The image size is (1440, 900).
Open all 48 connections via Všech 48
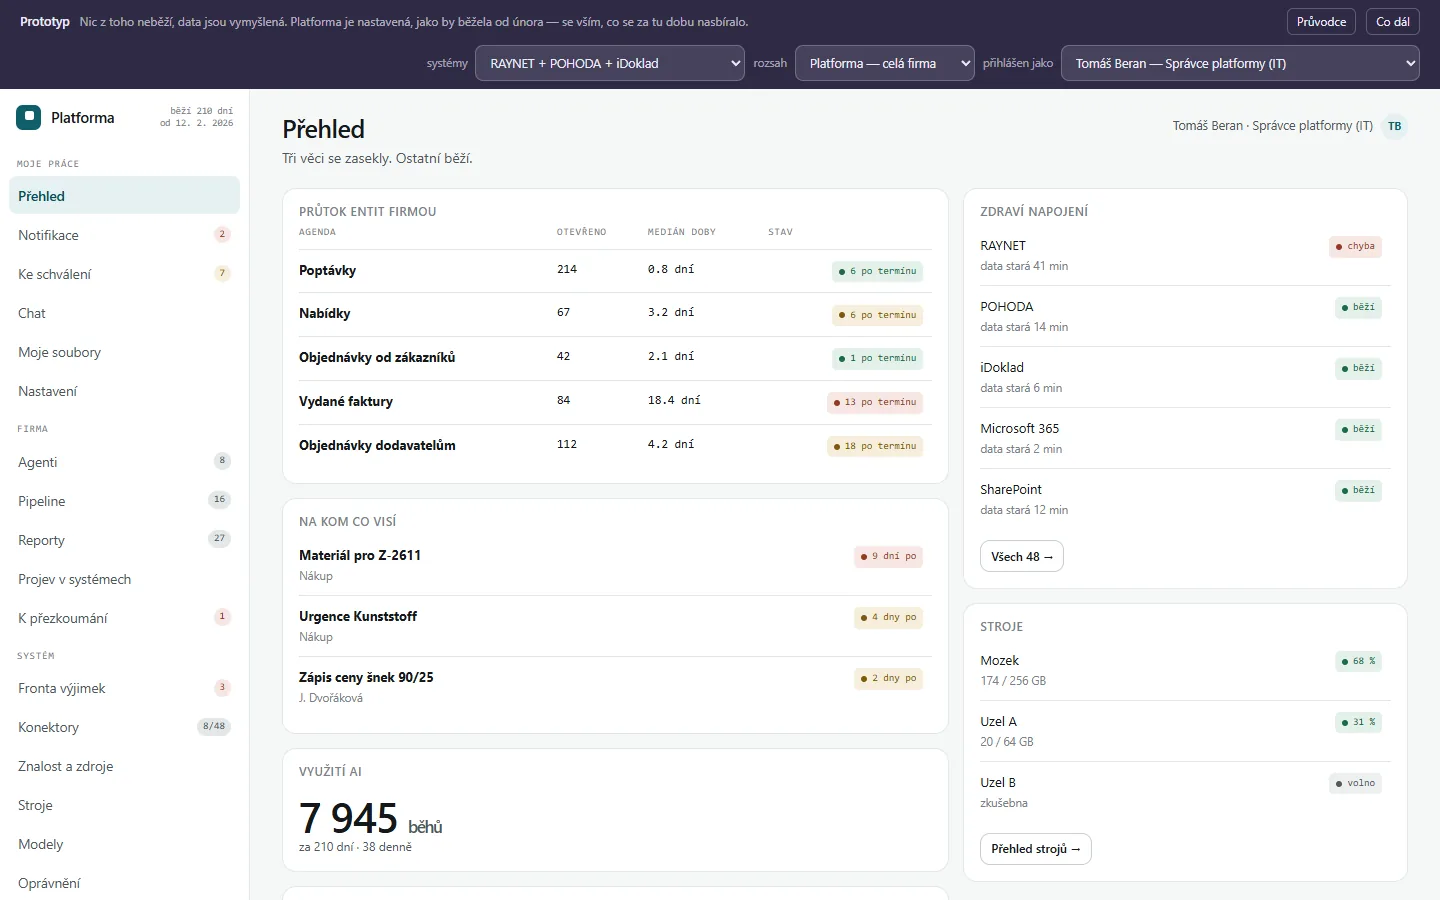coord(1021,556)
